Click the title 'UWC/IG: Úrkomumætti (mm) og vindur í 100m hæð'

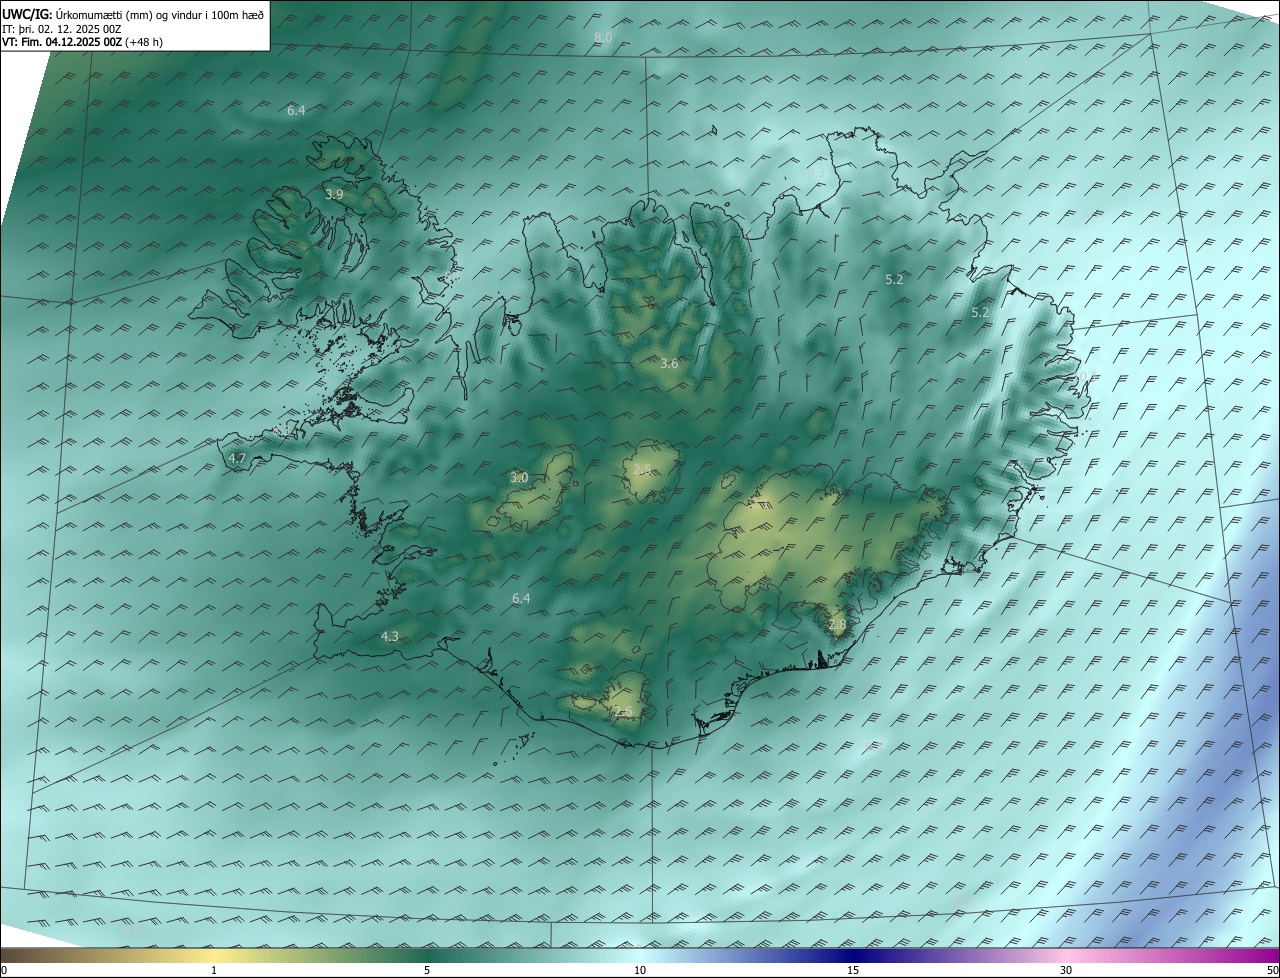pyautogui.click(x=133, y=15)
